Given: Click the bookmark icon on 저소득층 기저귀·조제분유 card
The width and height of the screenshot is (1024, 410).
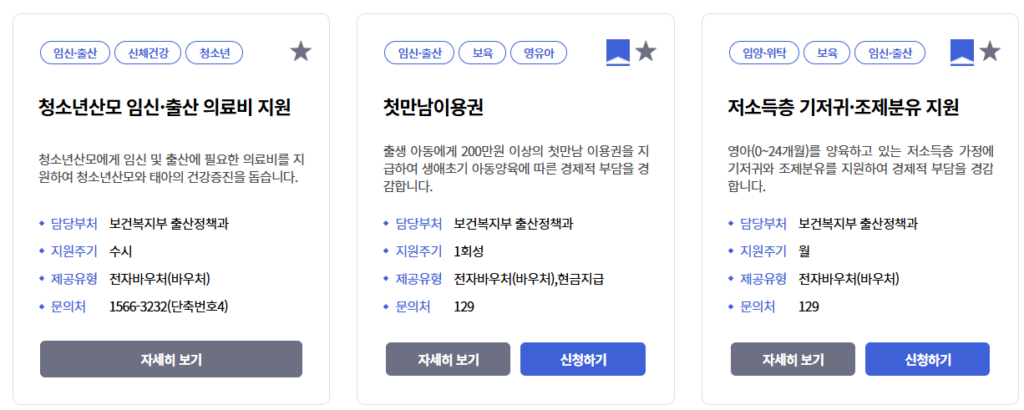Looking at the screenshot, I should click(962, 52).
